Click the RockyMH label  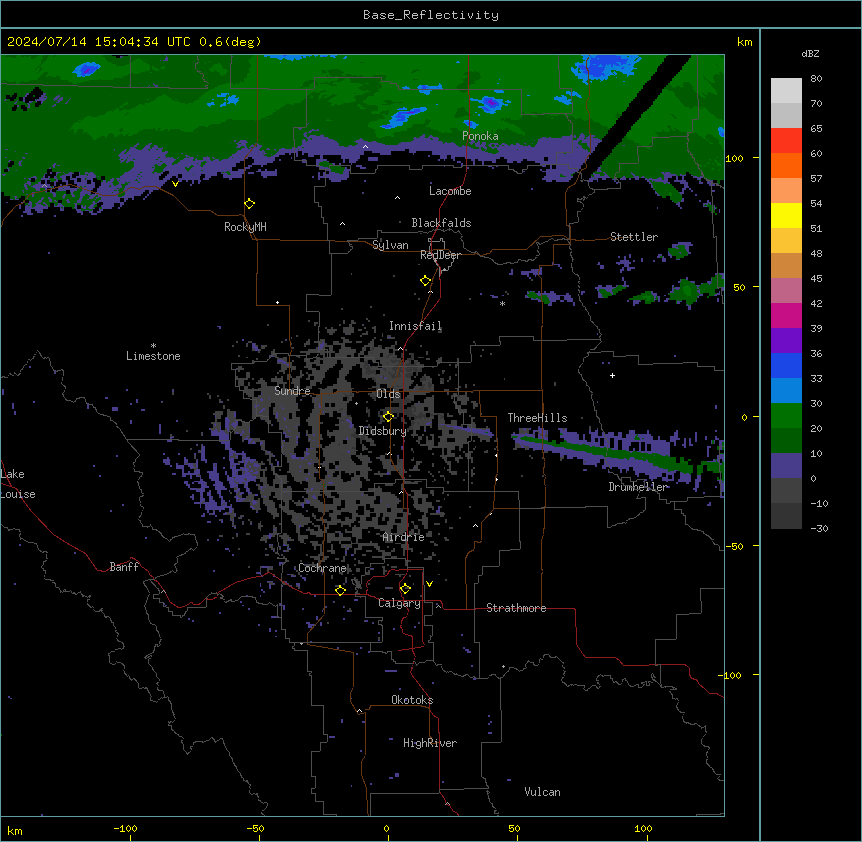click(x=245, y=227)
